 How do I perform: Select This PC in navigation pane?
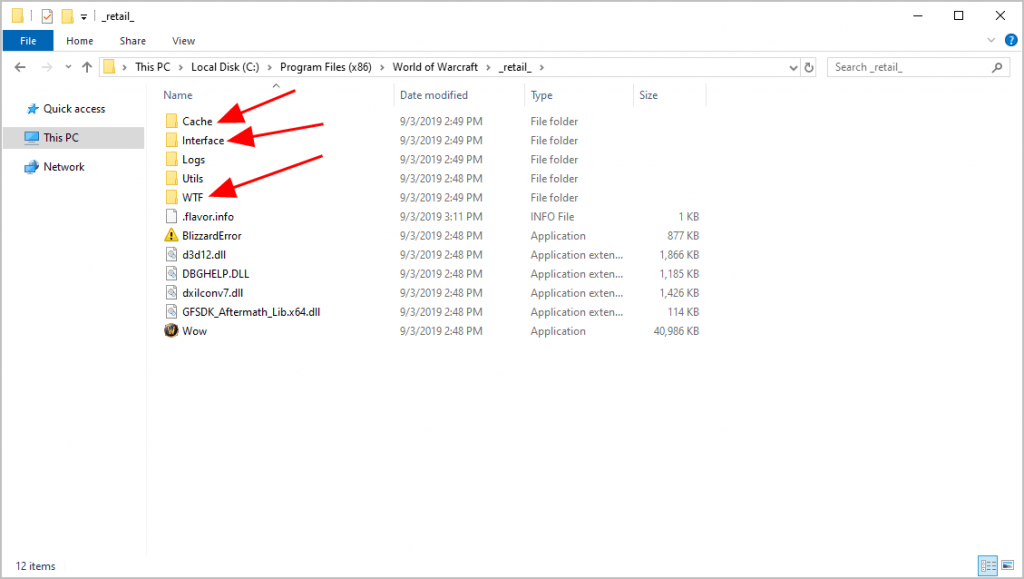pos(61,138)
